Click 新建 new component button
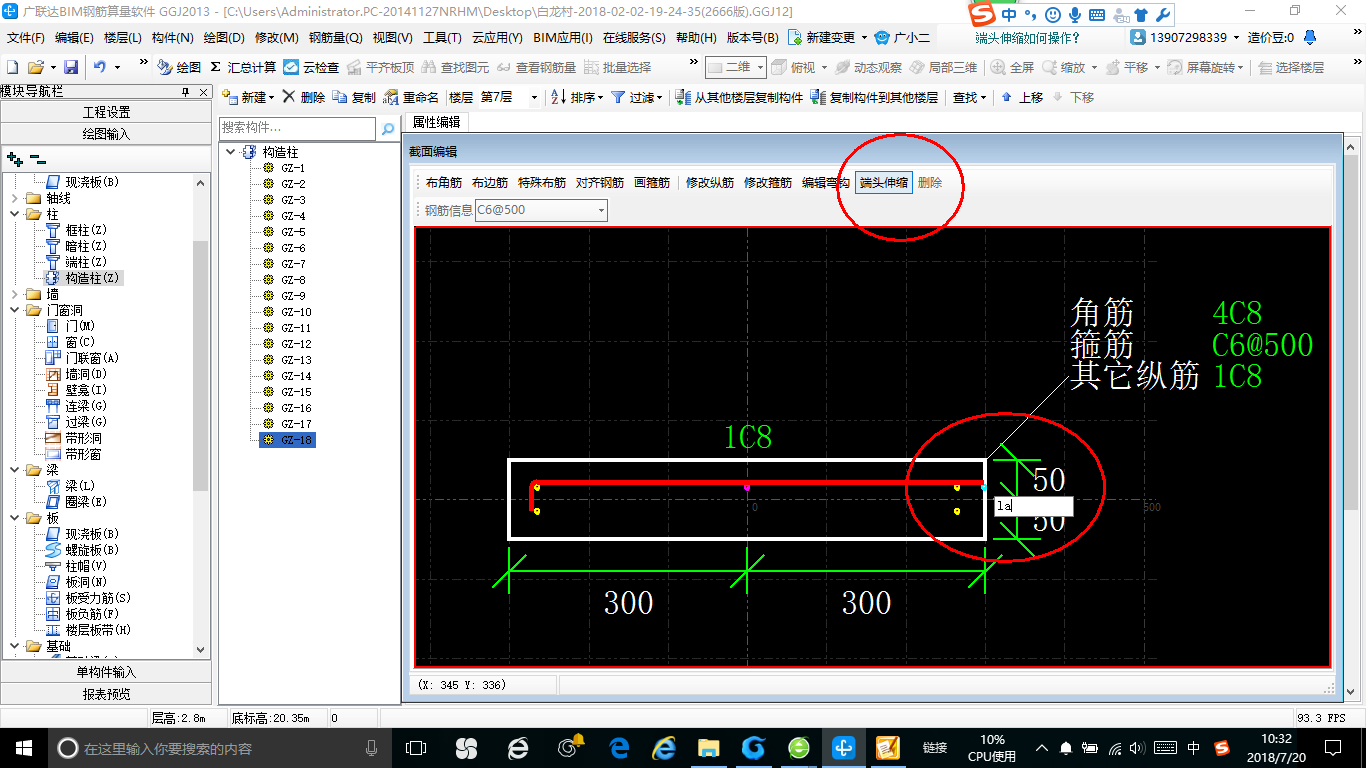The image size is (1366, 768). click(246, 97)
